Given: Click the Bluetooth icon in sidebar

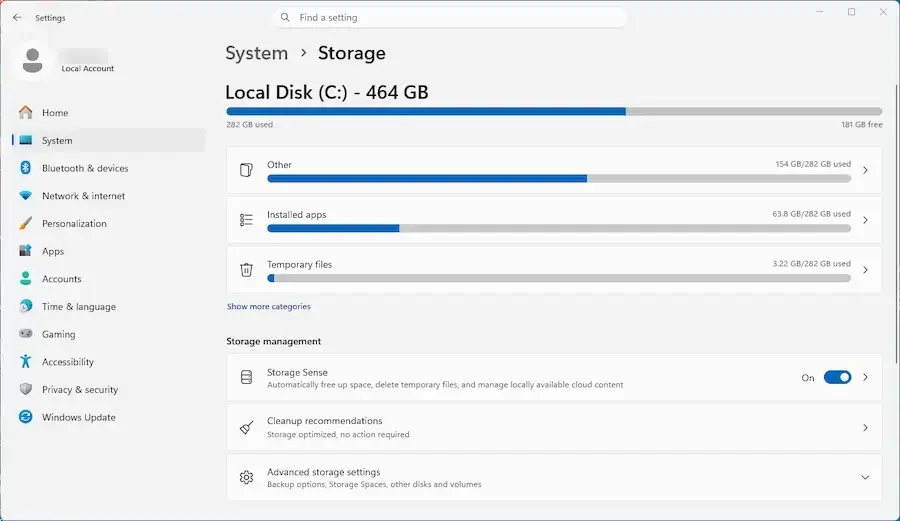Looking at the screenshot, I should coord(25,168).
